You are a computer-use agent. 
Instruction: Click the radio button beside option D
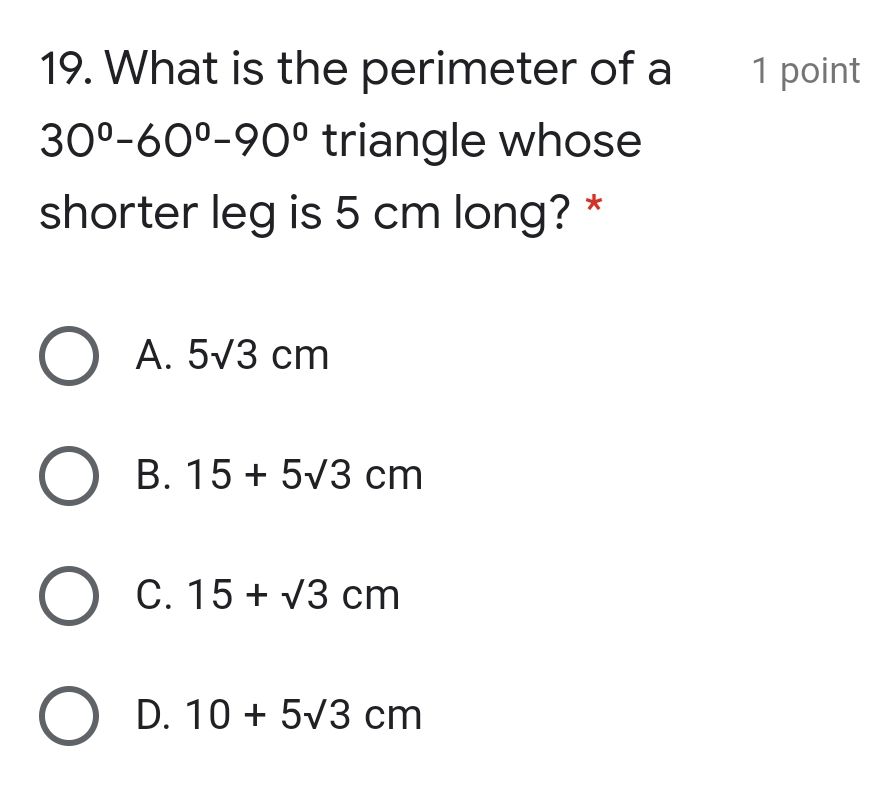(x=68, y=715)
